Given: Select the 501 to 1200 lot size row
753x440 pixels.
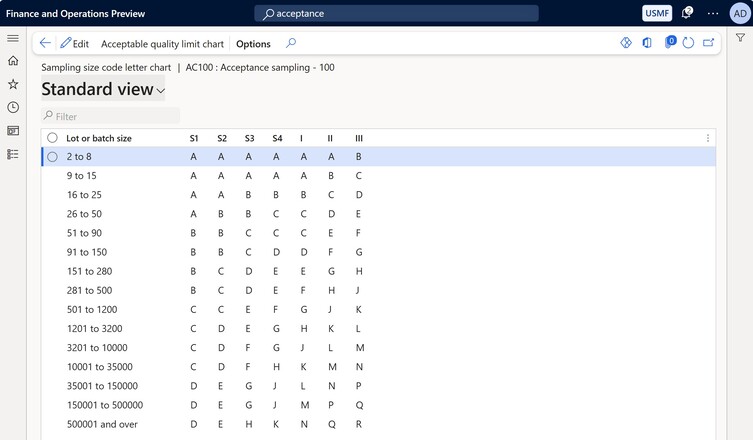Looking at the screenshot, I should 378,310.
